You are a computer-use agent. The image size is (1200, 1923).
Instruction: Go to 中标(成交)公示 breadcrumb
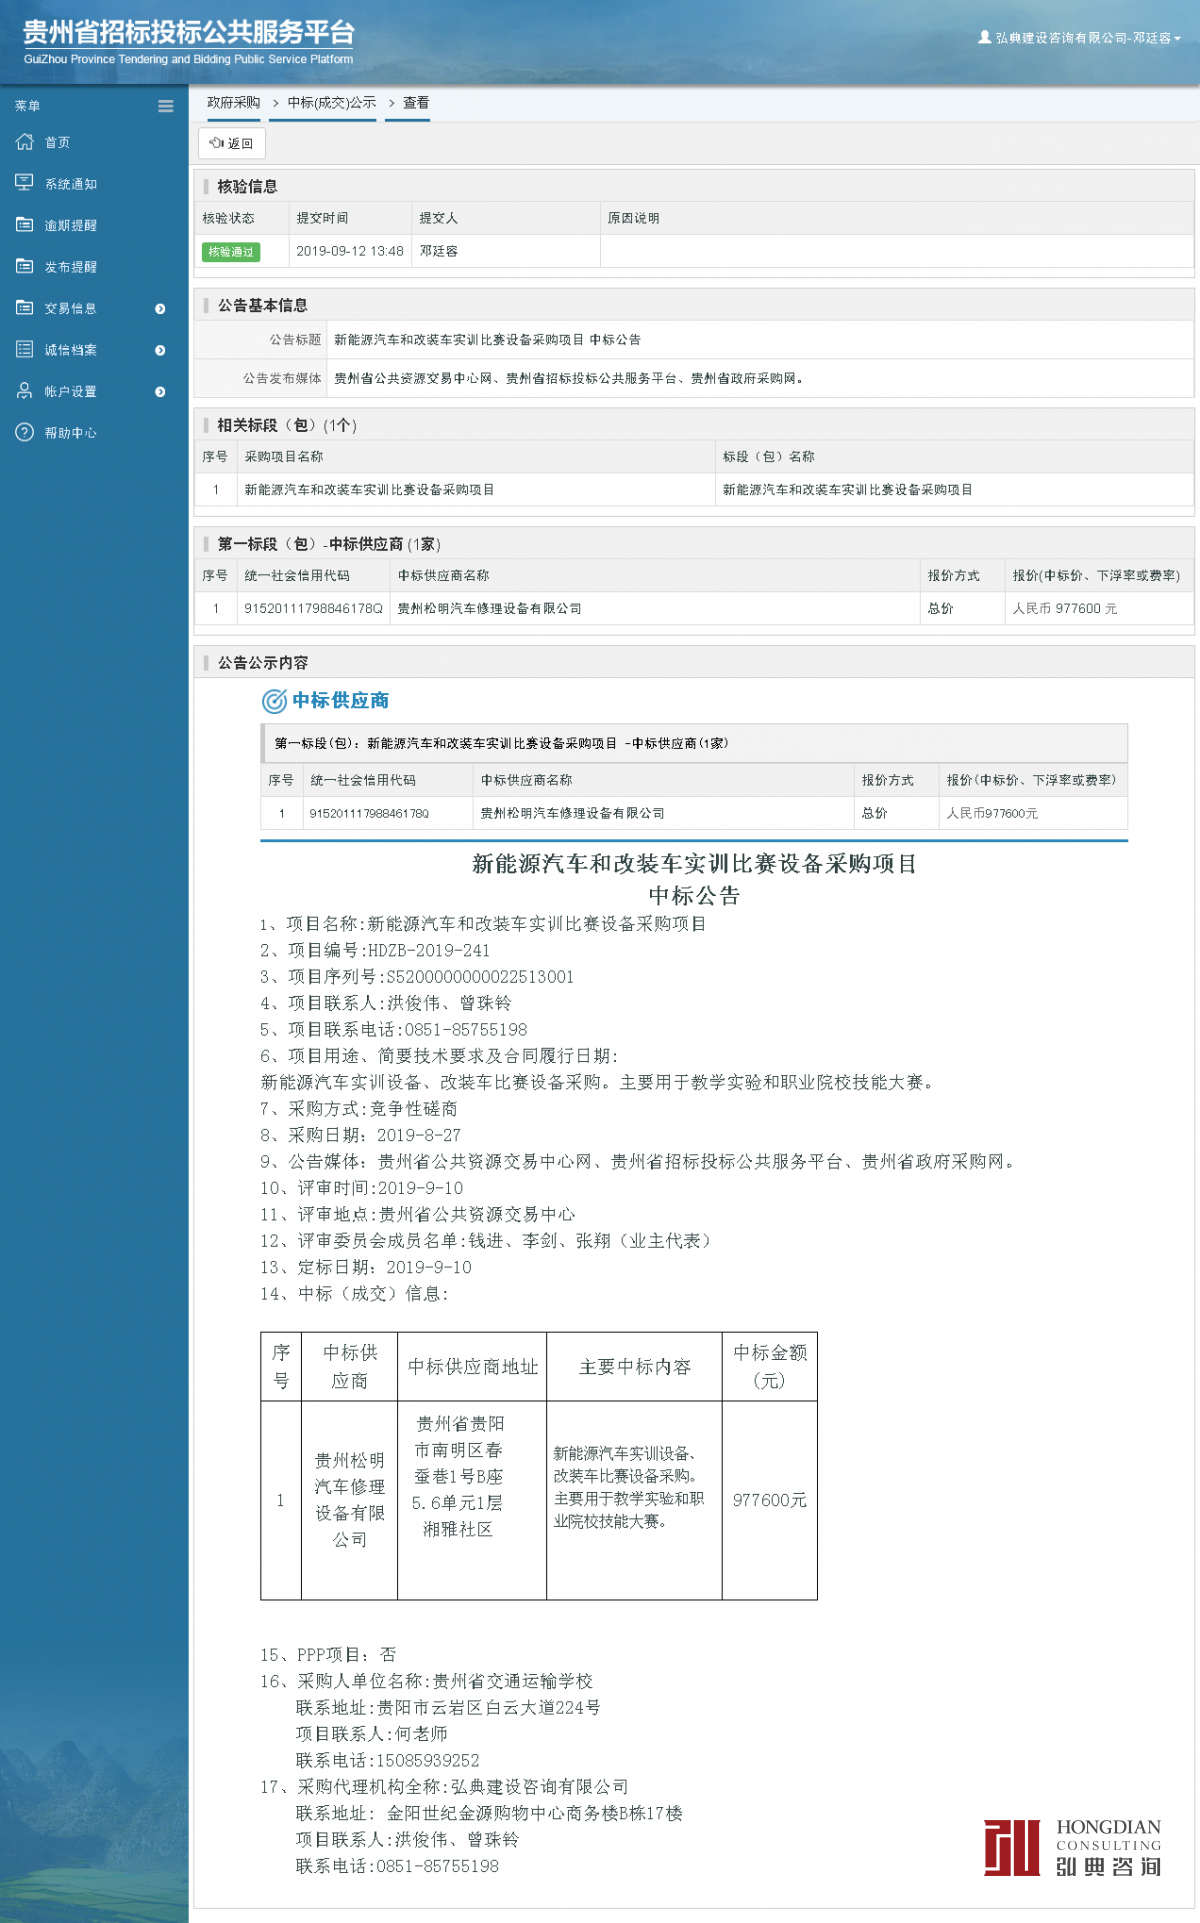pyautogui.click(x=332, y=103)
